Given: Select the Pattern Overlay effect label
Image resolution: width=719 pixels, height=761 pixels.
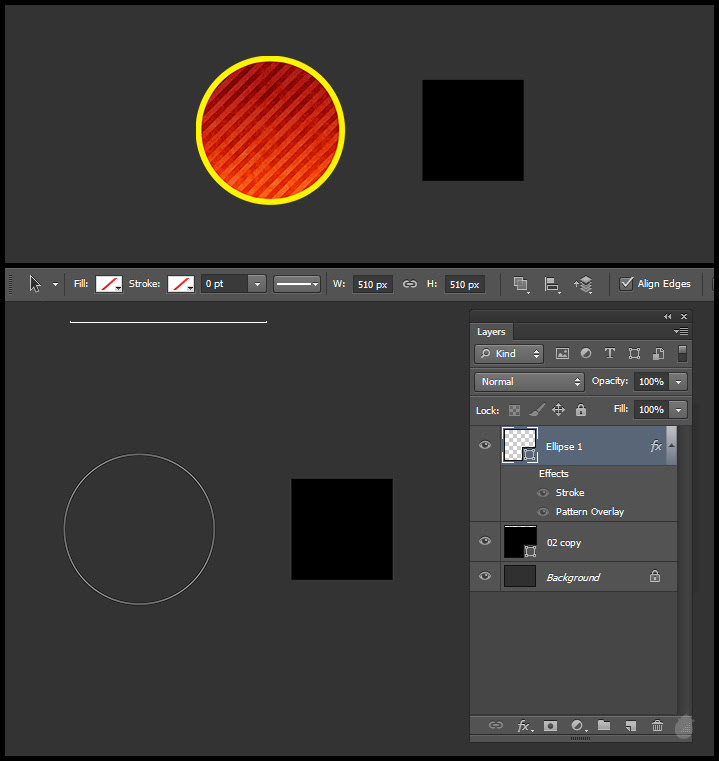Looking at the screenshot, I should pyautogui.click(x=590, y=512).
